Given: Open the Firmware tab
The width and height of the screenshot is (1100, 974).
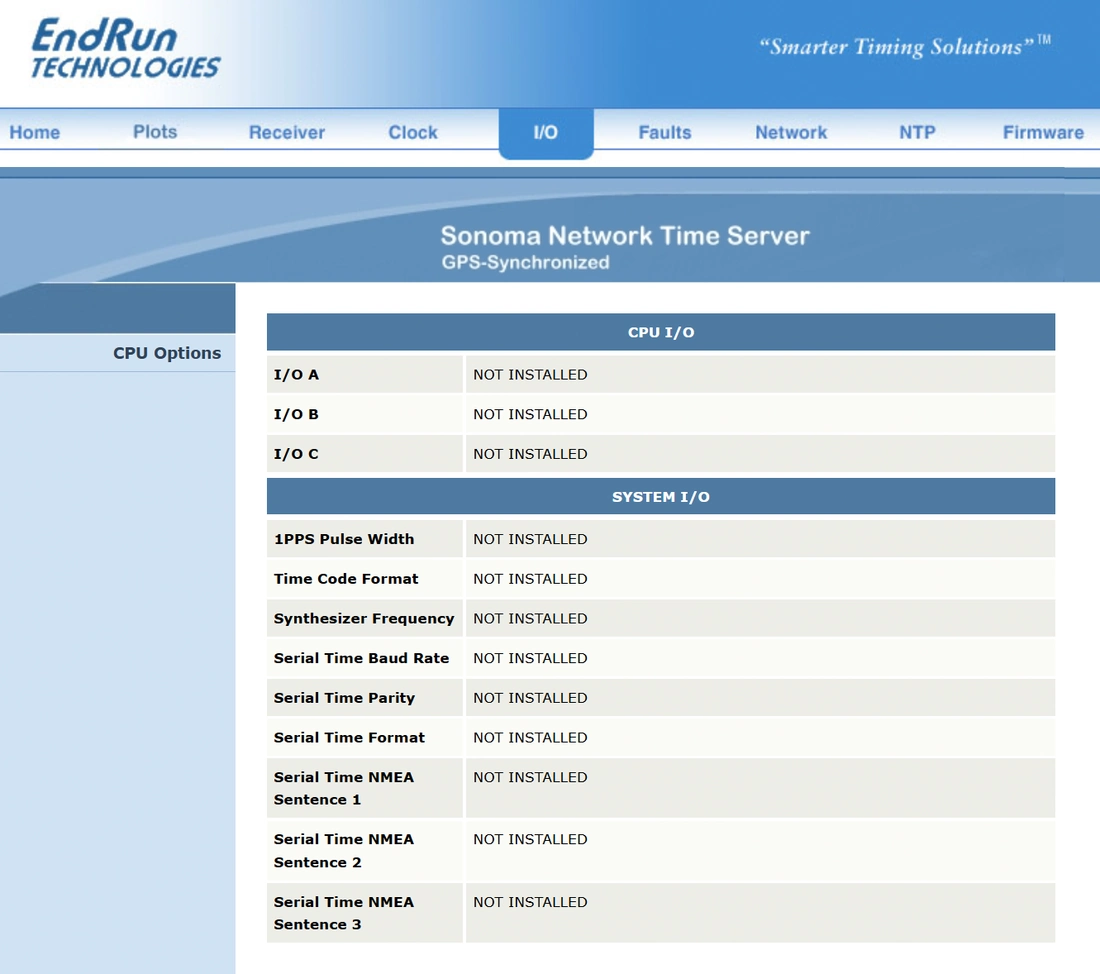Looking at the screenshot, I should tap(1043, 132).
